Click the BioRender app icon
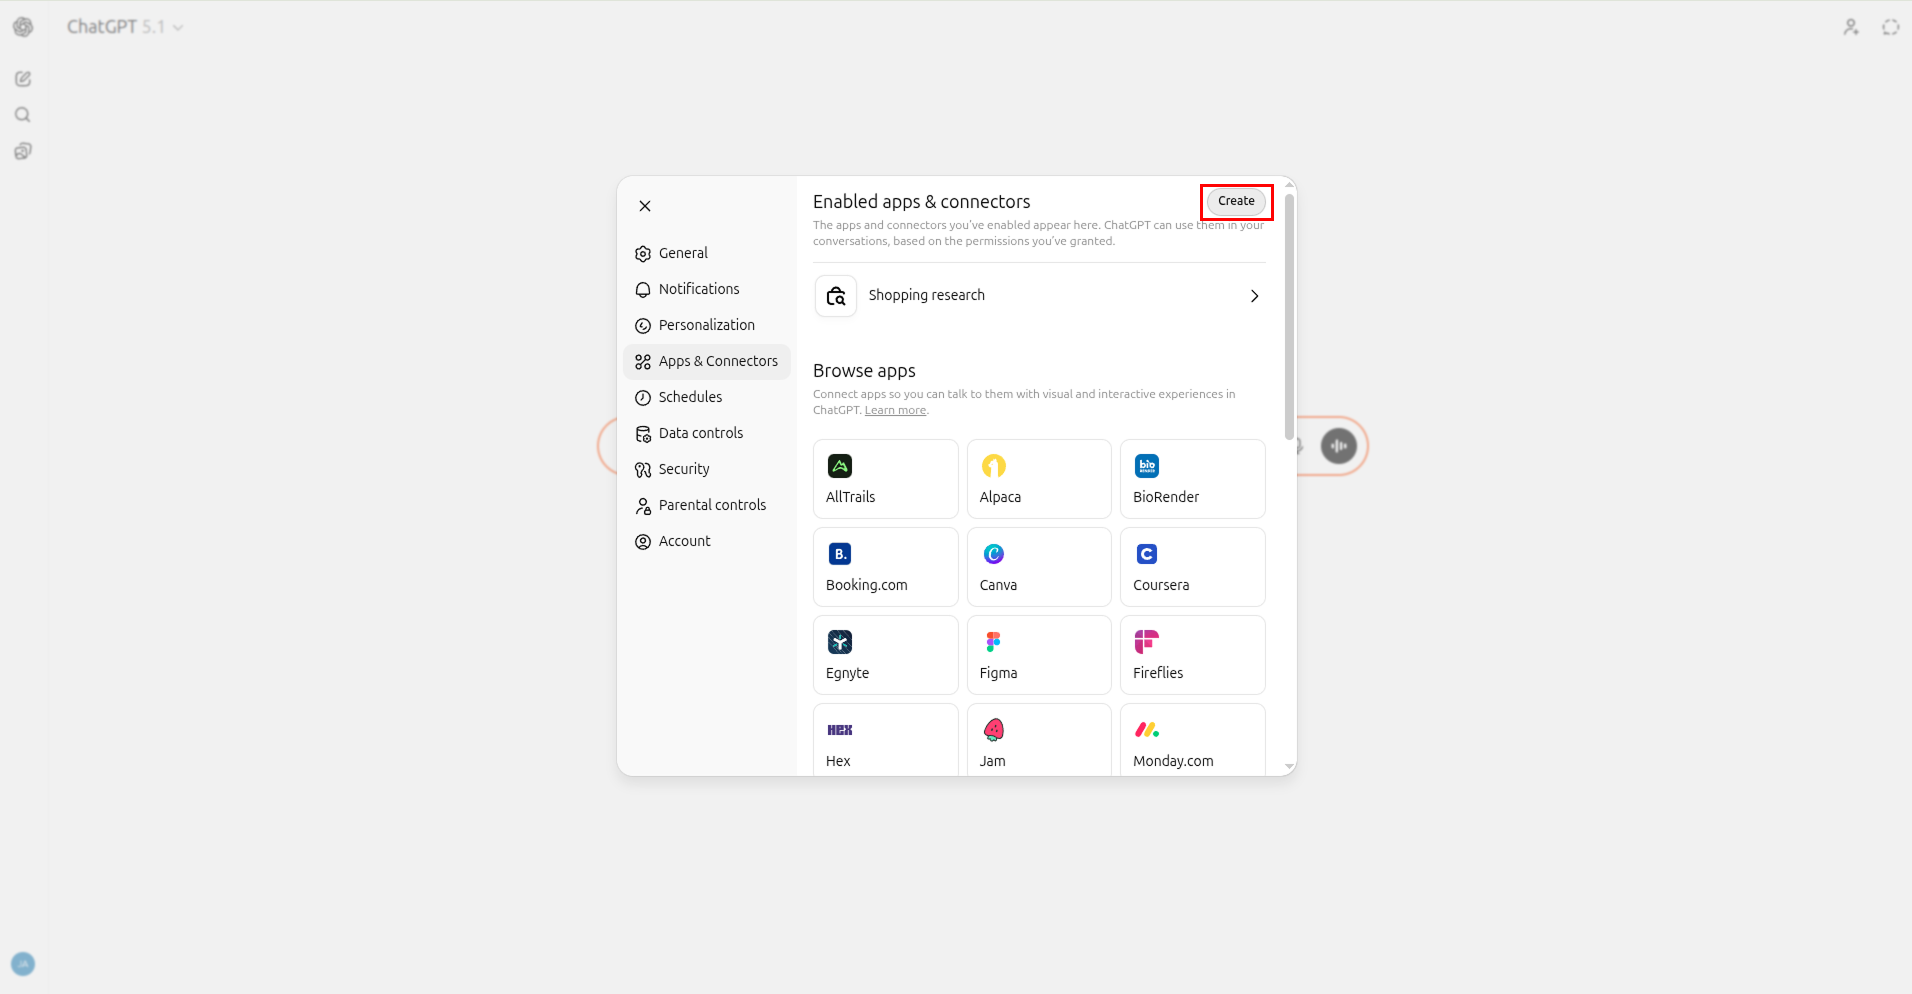1912x994 pixels. pyautogui.click(x=1146, y=465)
